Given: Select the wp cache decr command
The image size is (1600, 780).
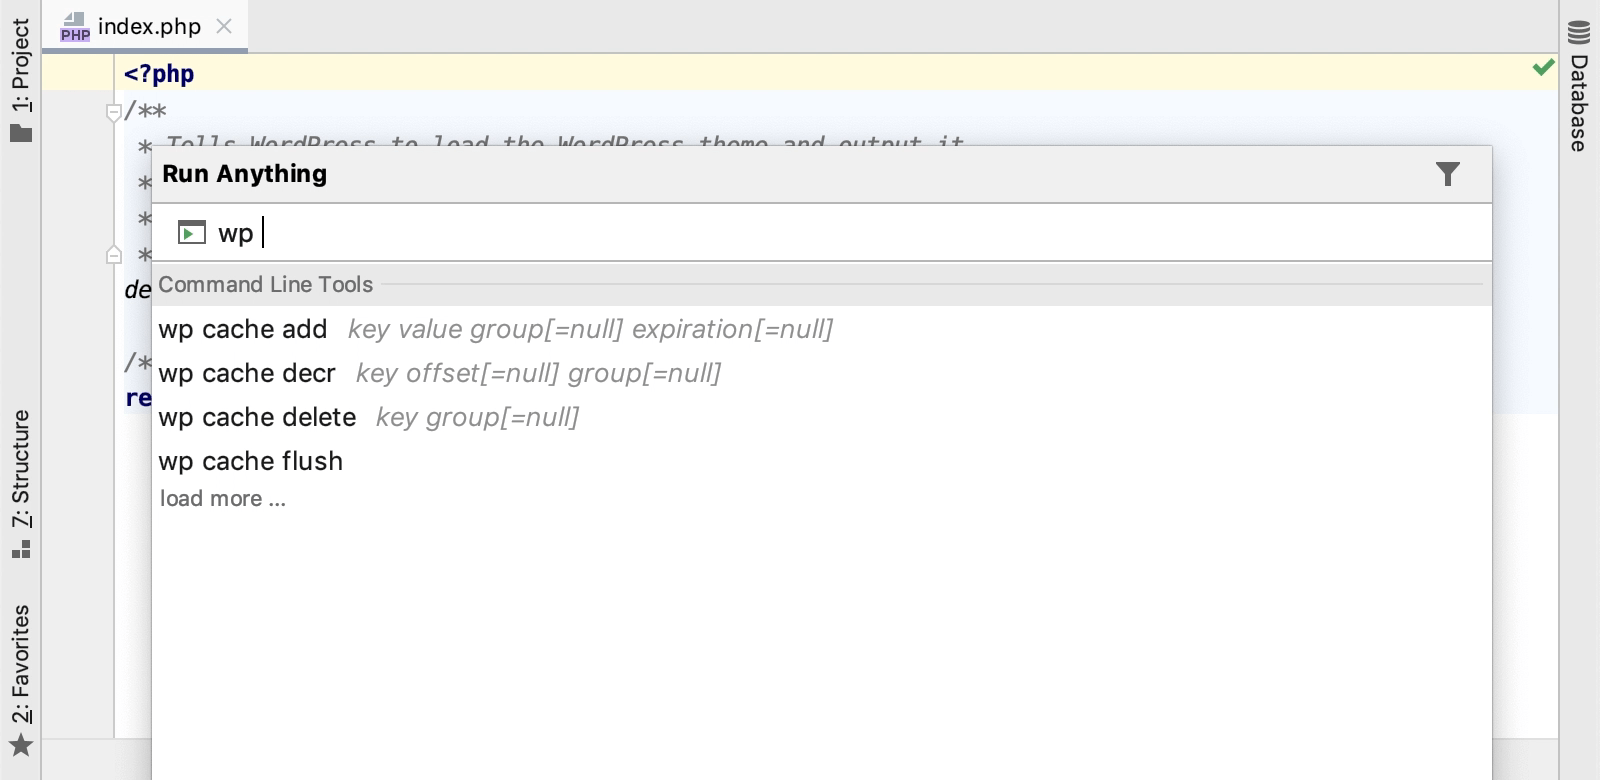Looking at the screenshot, I should tap(821, 373).
